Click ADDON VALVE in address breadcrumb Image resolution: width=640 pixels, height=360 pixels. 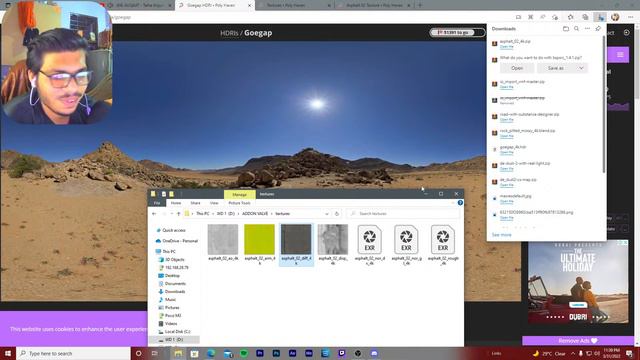tap(255, 214)
